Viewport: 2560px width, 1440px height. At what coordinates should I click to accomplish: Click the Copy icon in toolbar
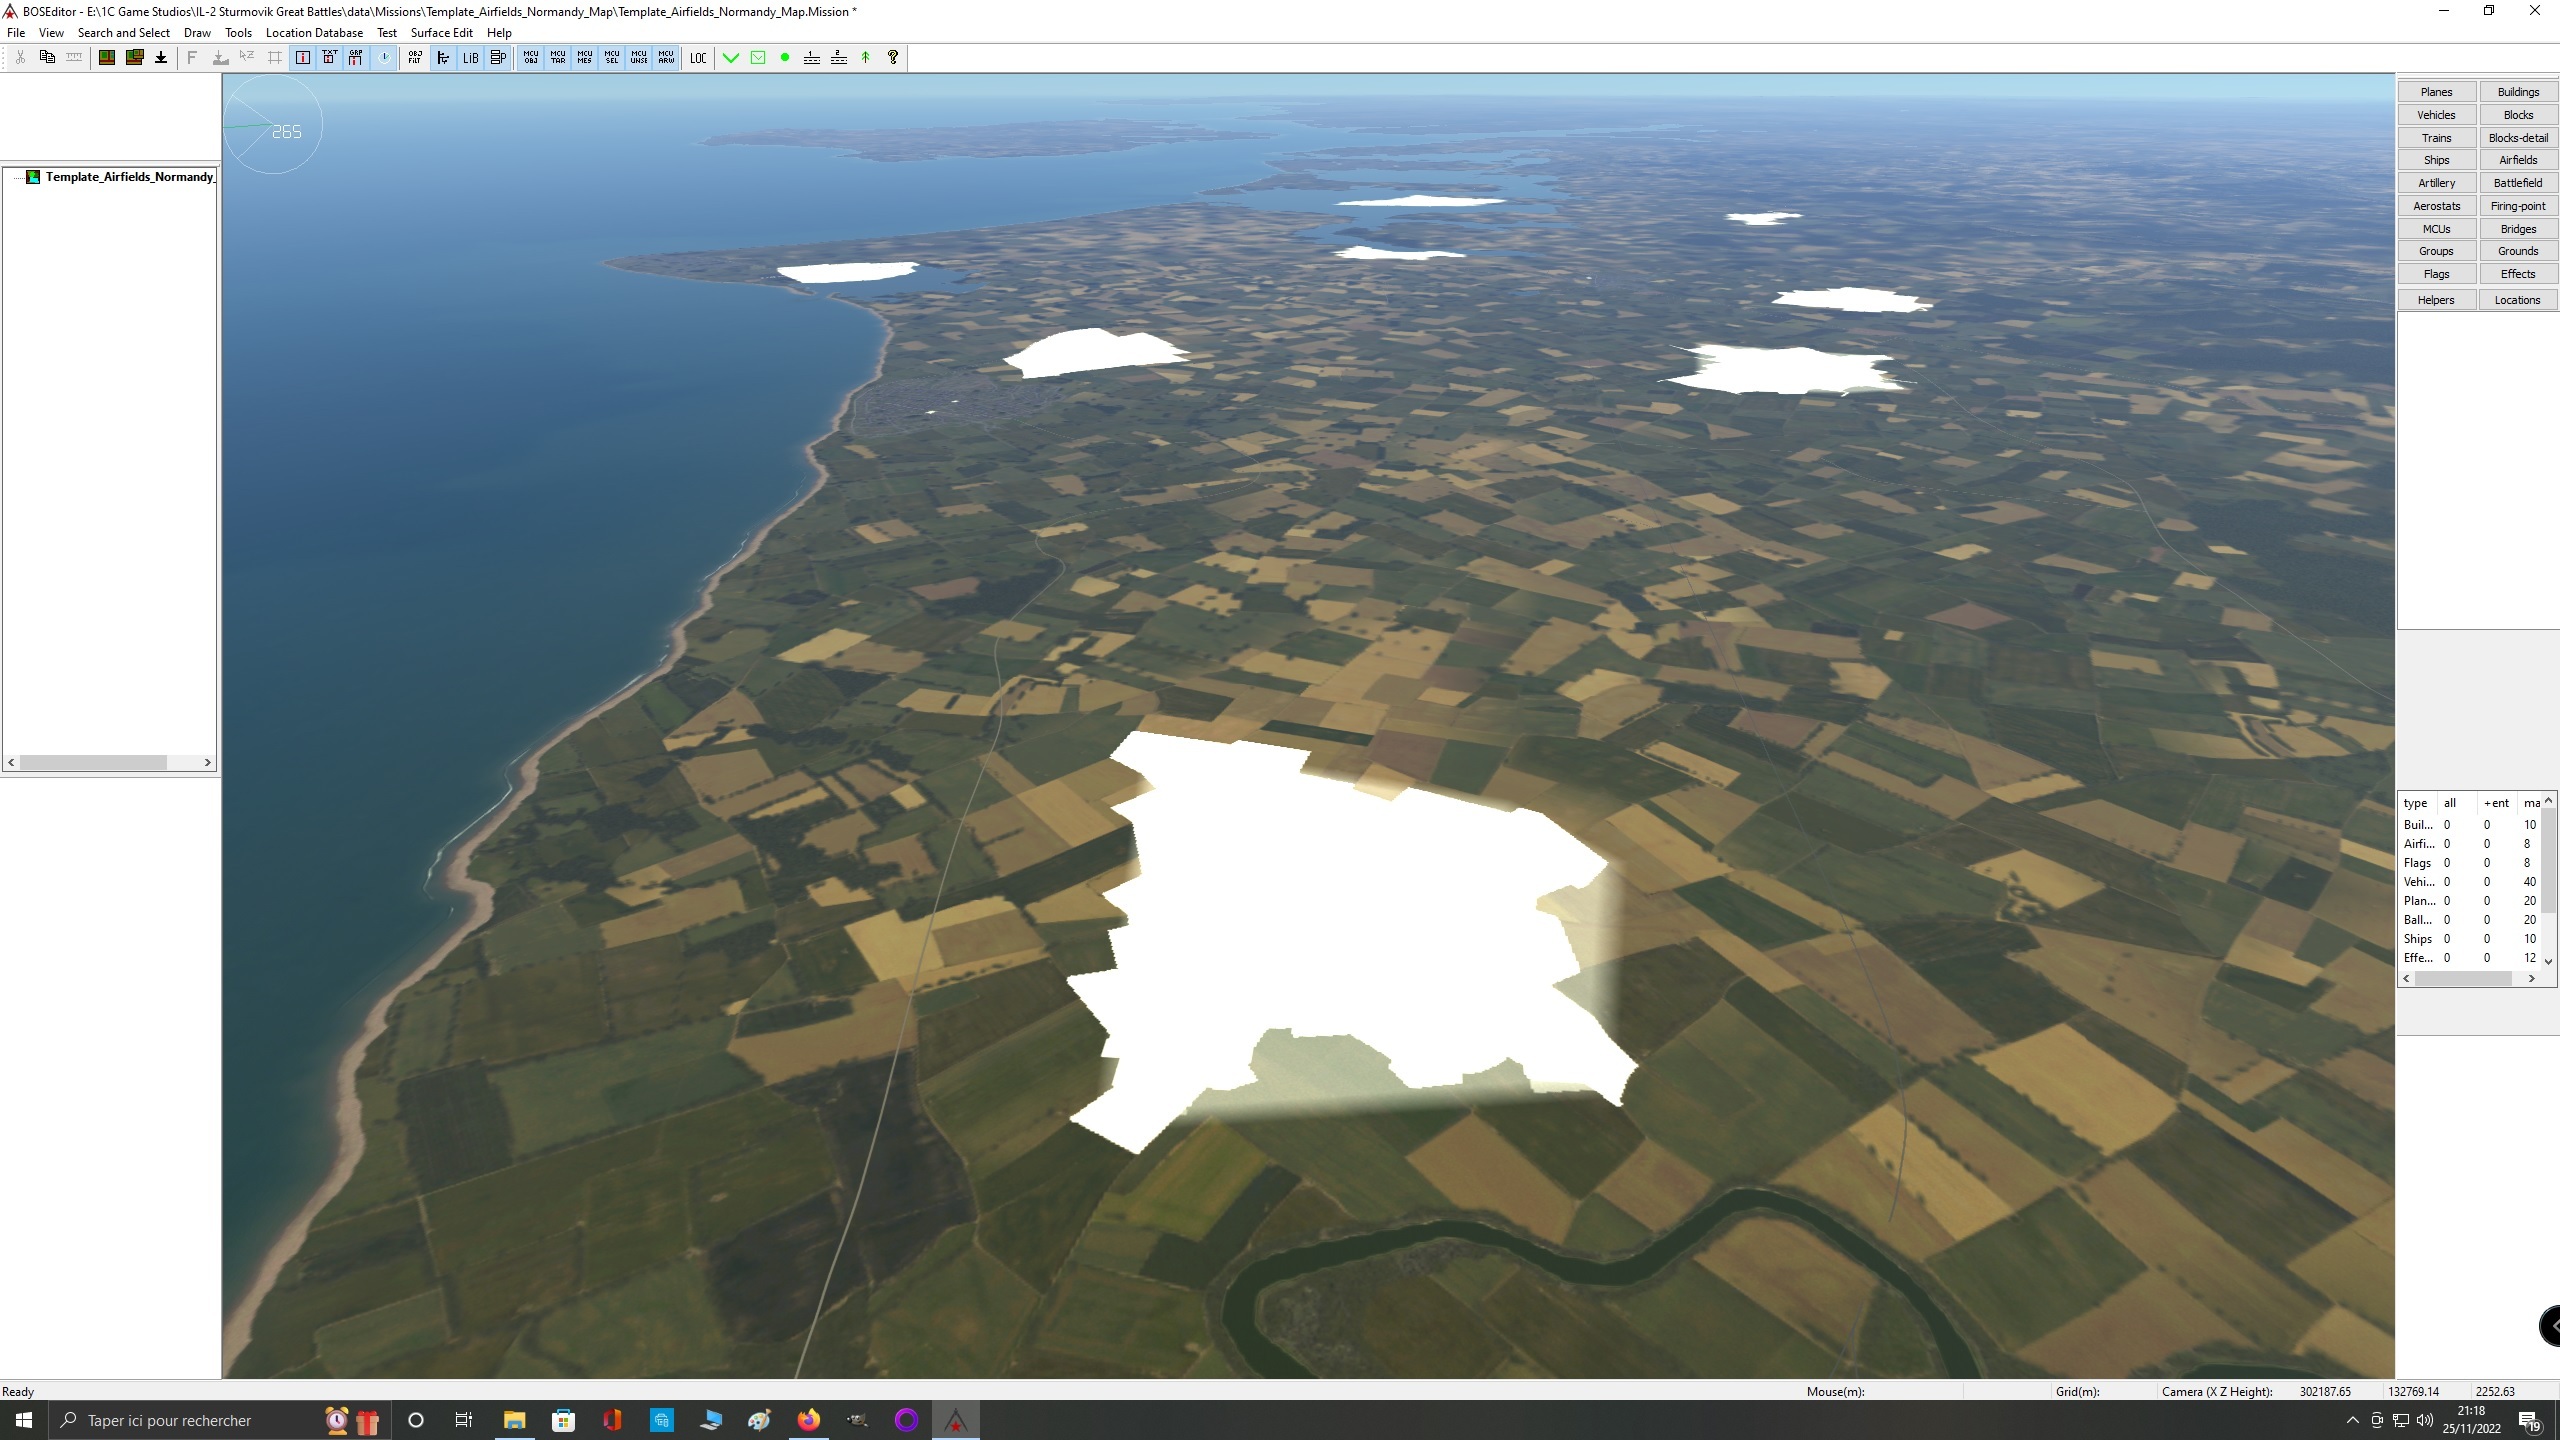[x=47, y=57]
